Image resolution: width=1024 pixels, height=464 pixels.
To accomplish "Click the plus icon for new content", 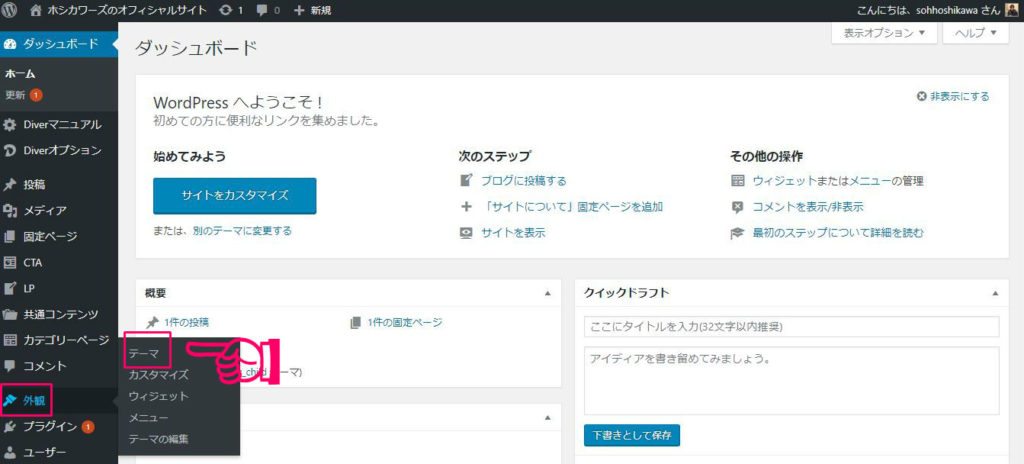I will 300,10.
